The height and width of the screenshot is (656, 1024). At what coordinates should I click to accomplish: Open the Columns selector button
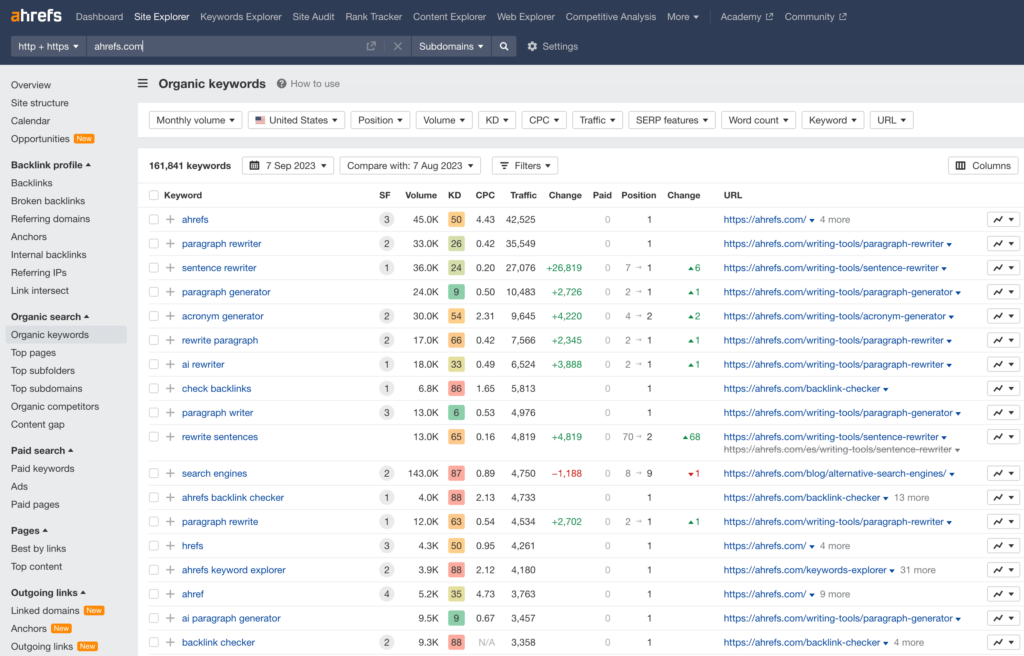(x=983, y=166)
